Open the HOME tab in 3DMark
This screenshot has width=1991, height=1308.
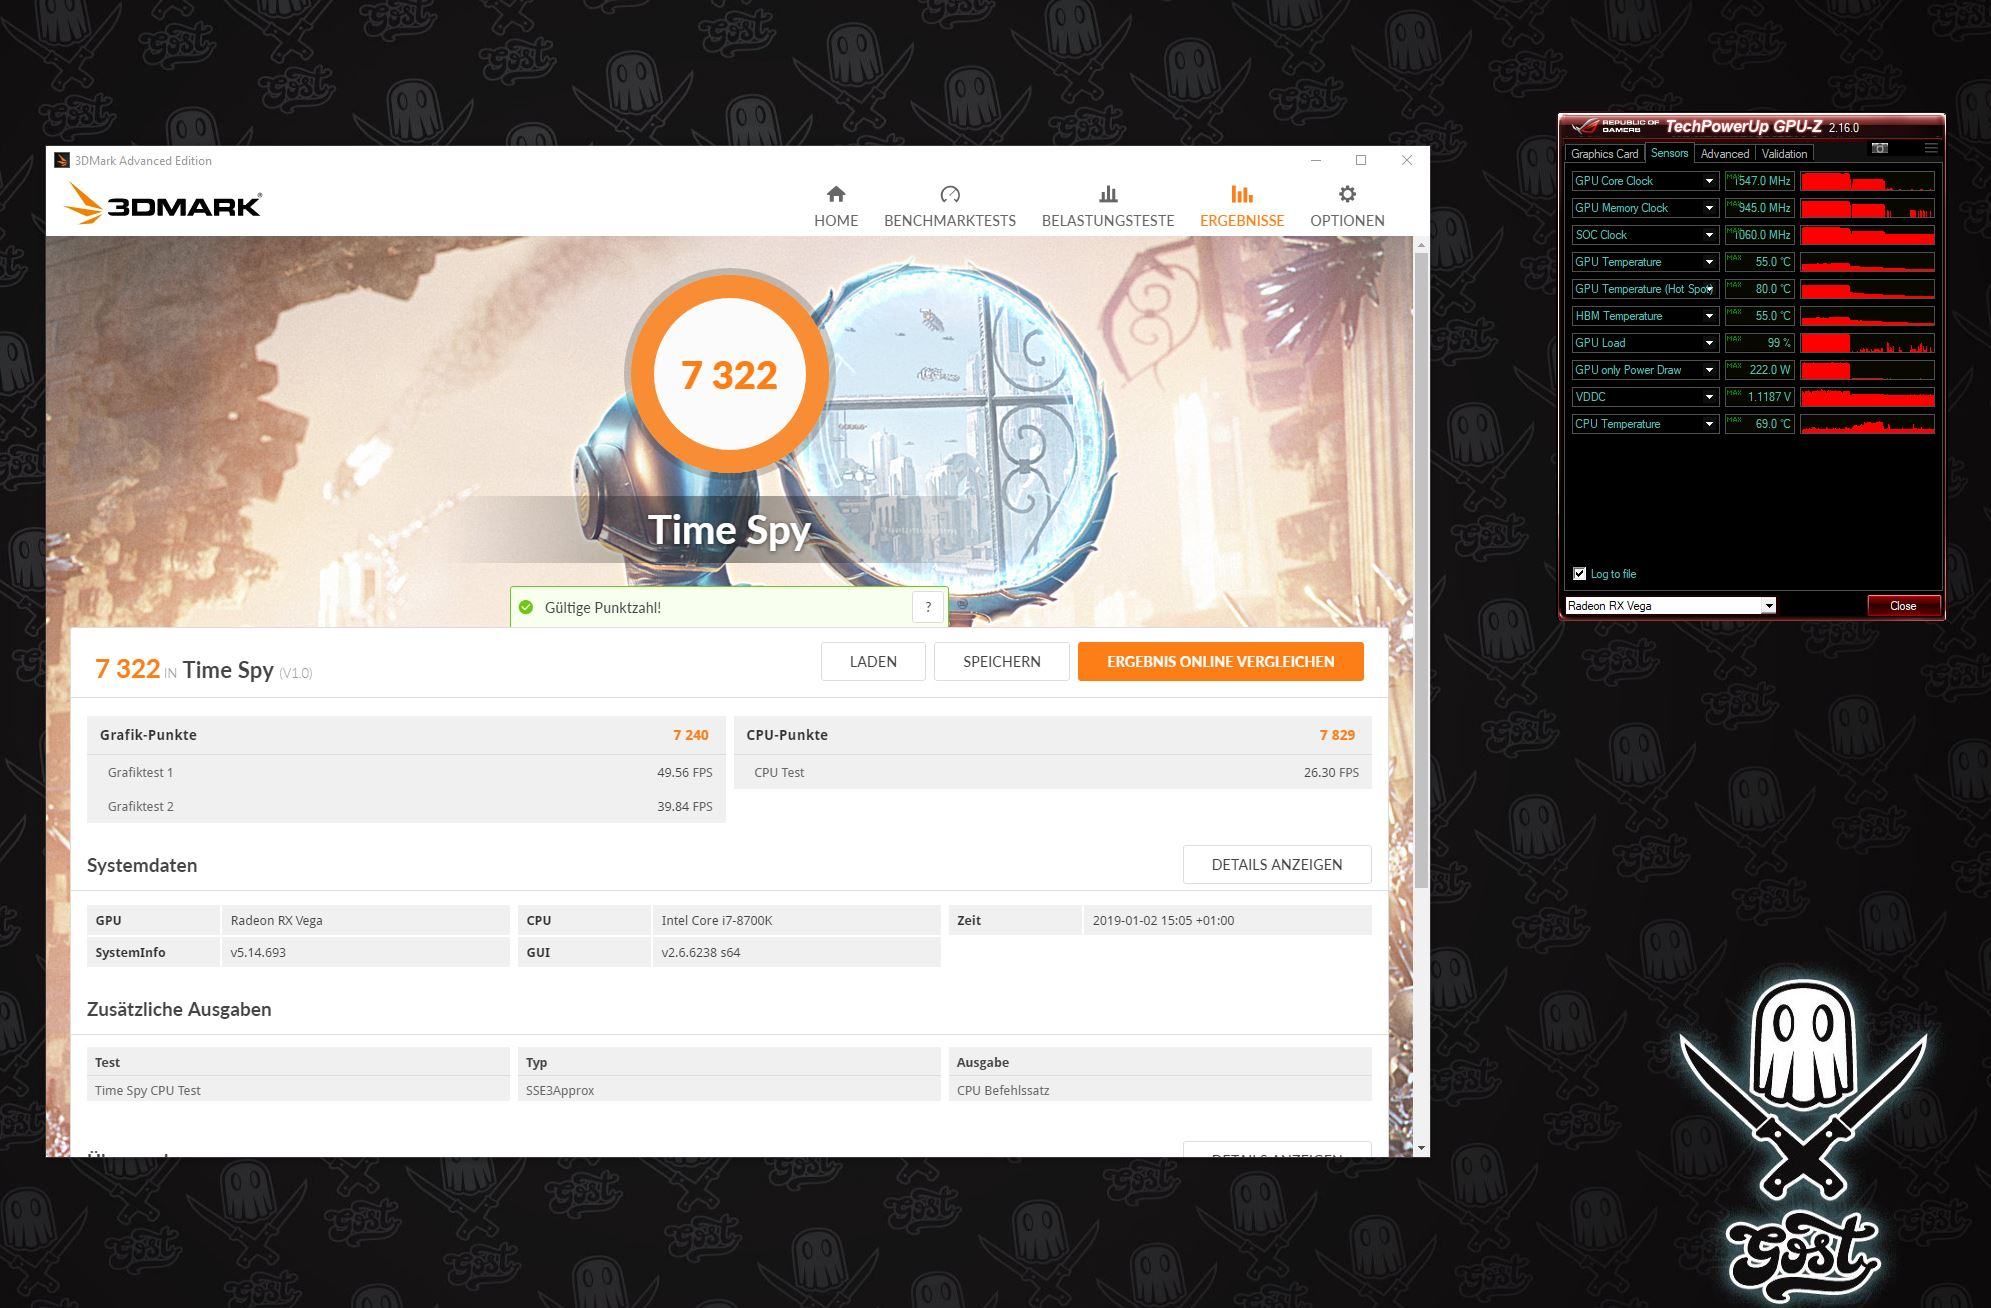(x=835, y=206)
